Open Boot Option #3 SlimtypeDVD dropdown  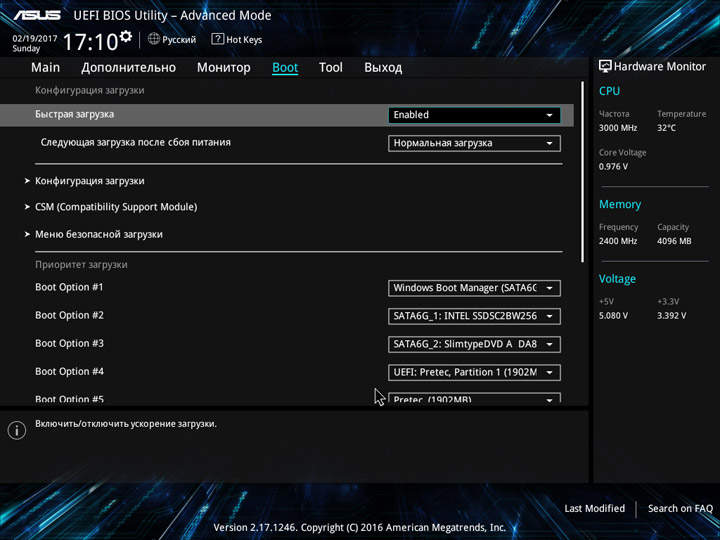pyautogui.click(x=474, y=344)
